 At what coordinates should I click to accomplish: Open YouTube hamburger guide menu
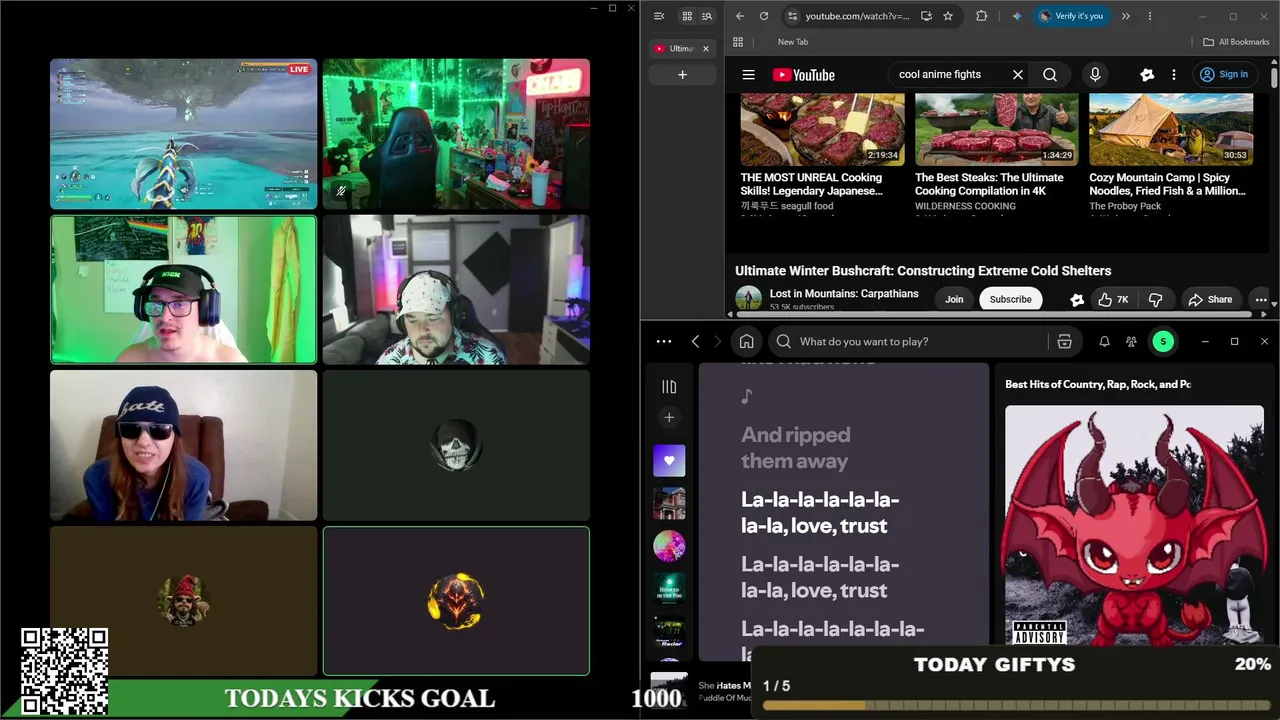748,74
